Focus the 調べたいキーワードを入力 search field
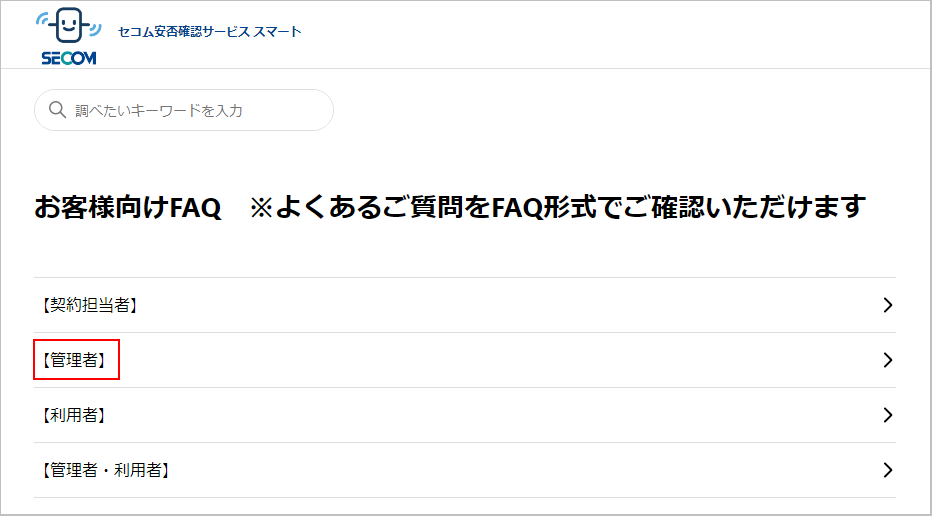Image resolution: width=932 pixels, height=516 pixels. coord(184,110)
